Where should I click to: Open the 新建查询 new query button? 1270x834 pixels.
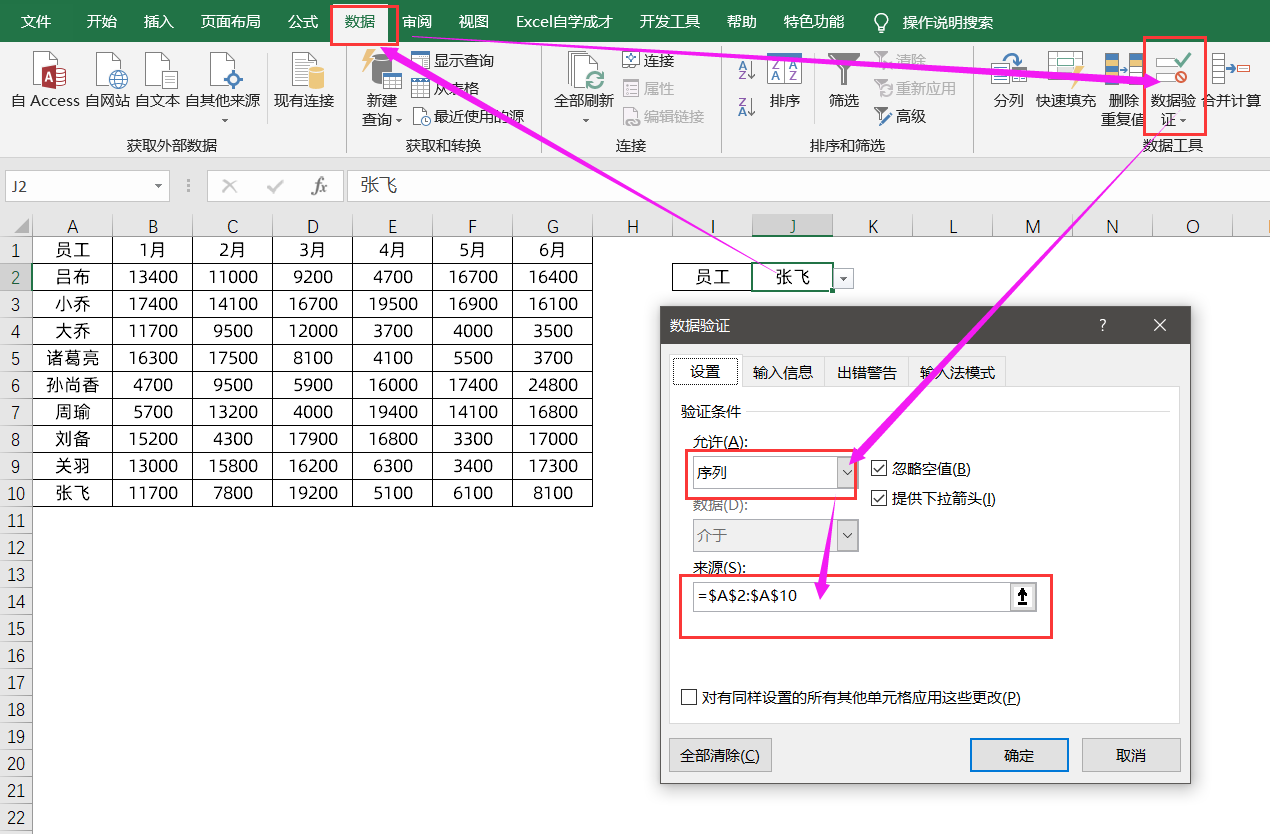click(381, 90)
